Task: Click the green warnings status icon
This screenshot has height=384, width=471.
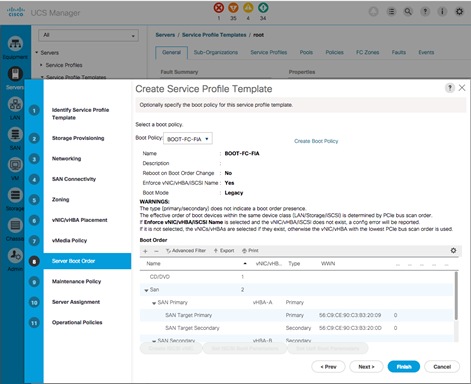Action: [263, 8]
